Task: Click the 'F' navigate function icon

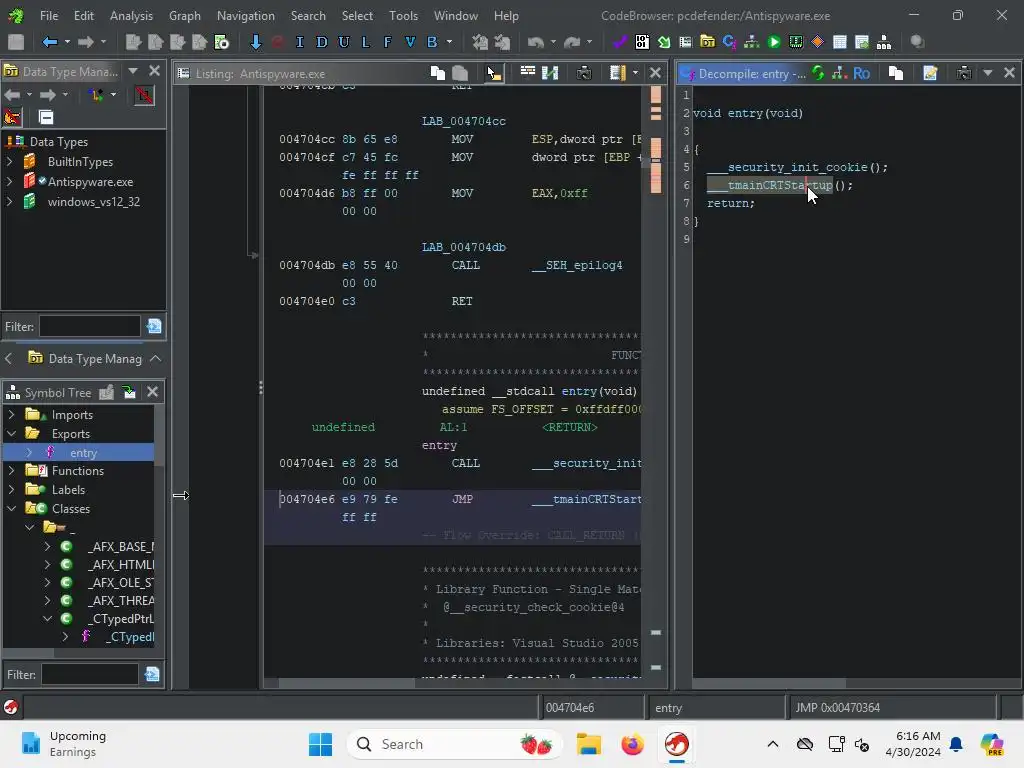Action: tap(387, 42)
